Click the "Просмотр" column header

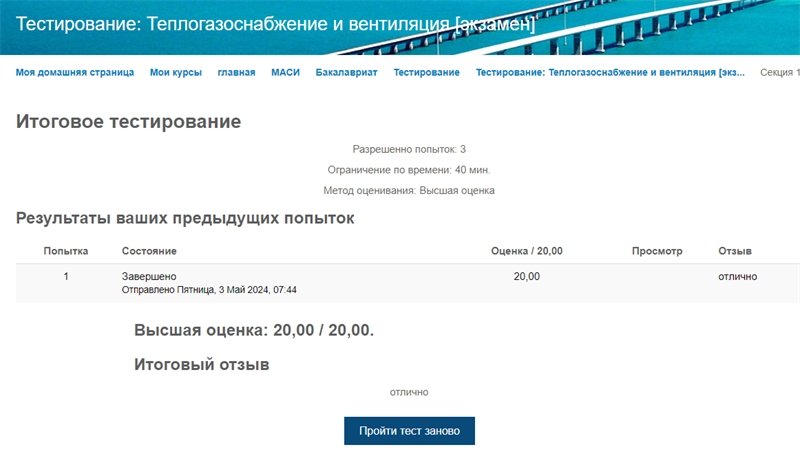(x=657, y=251)
